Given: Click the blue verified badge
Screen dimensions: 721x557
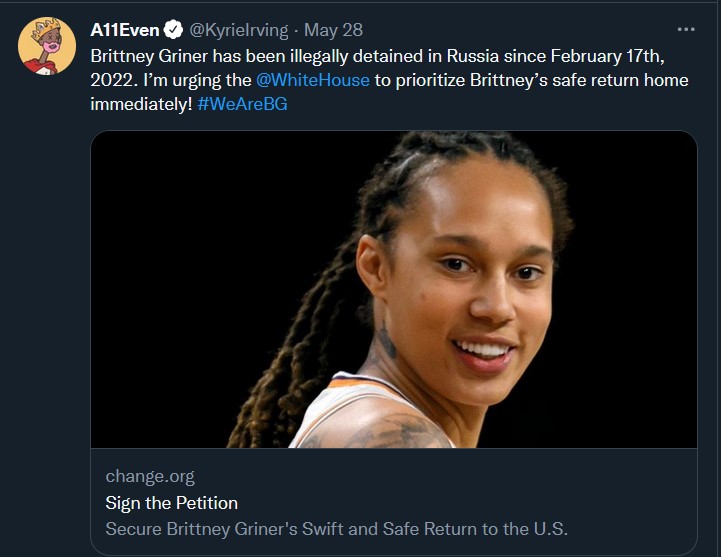Looking at the screenshot, I should [174, 30].
